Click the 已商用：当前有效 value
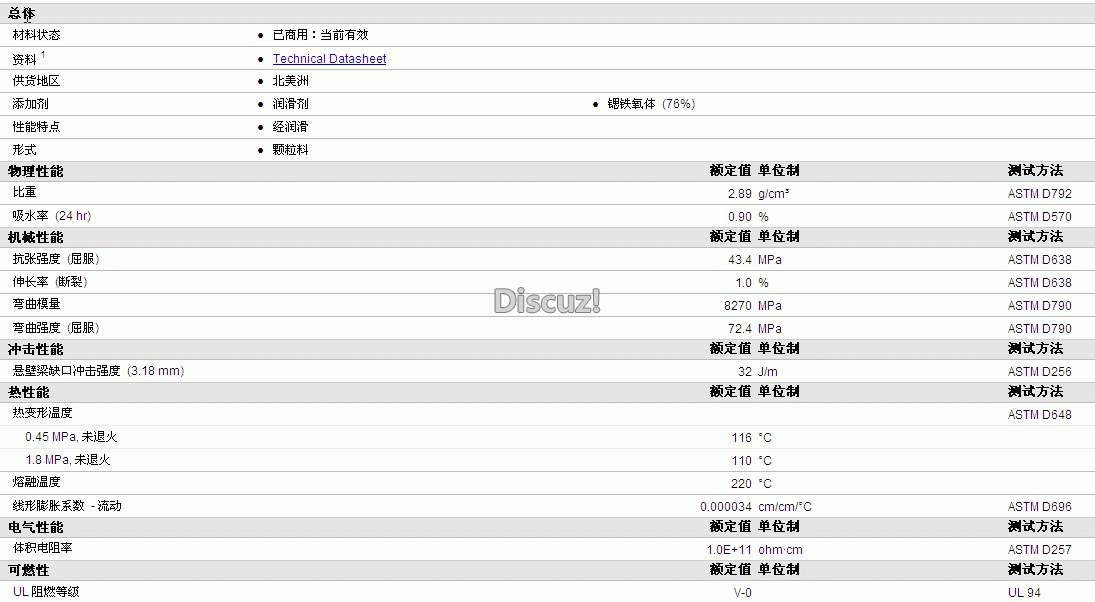Screen dimensions: 1095x602 pyautogui.click(x=321, y=35)
